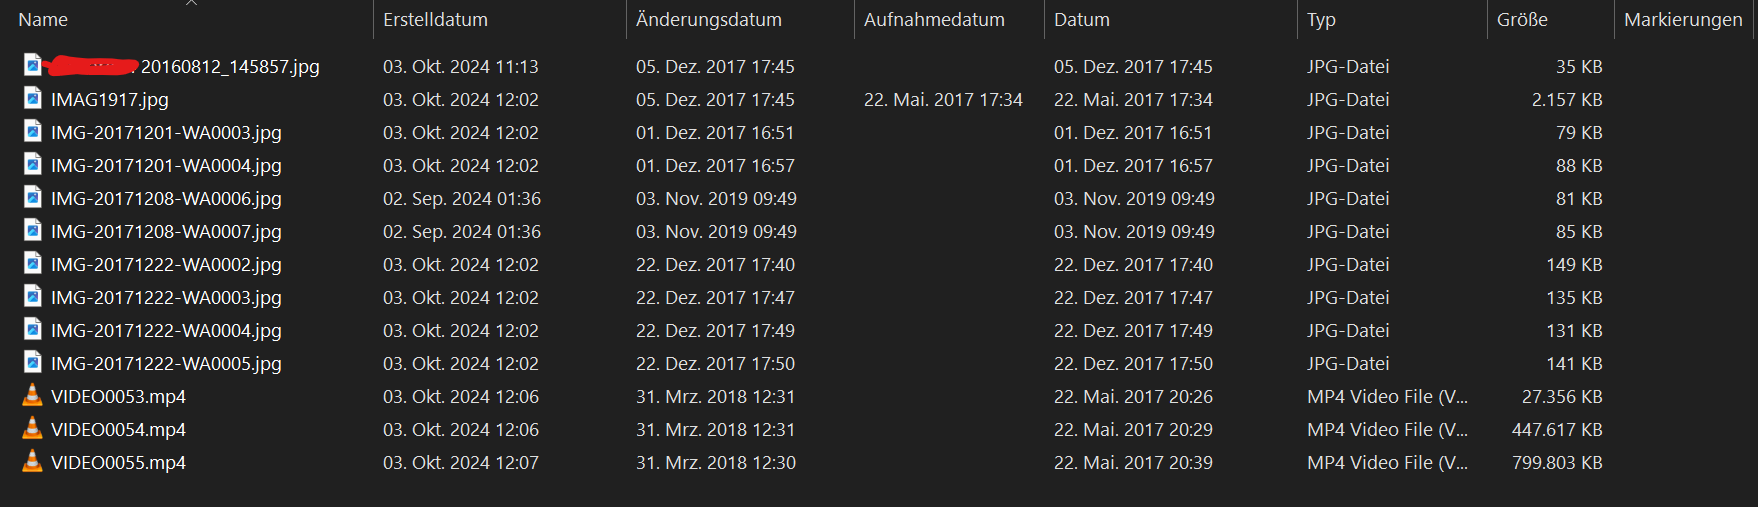Image resolution: width=1758 pixels, height=507 pixels.
Task: Sort by the Name column header
Action: coord(43,20)
